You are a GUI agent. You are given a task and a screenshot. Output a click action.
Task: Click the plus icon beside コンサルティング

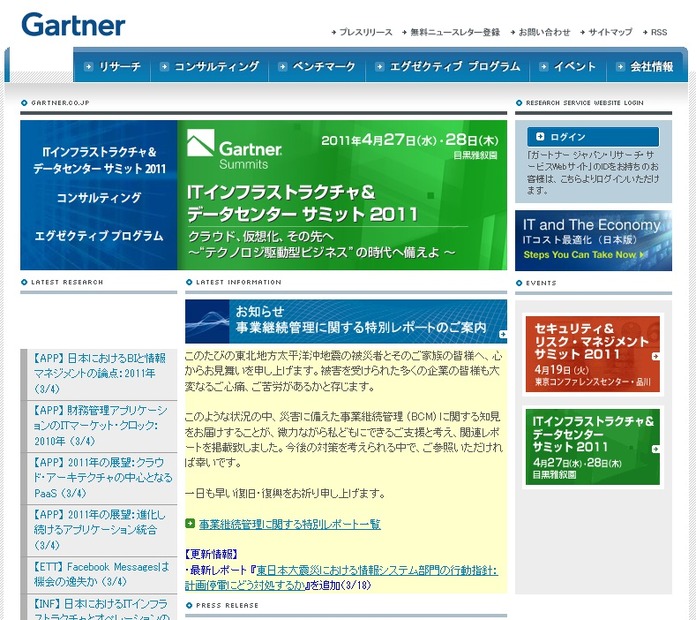(164, 67)
